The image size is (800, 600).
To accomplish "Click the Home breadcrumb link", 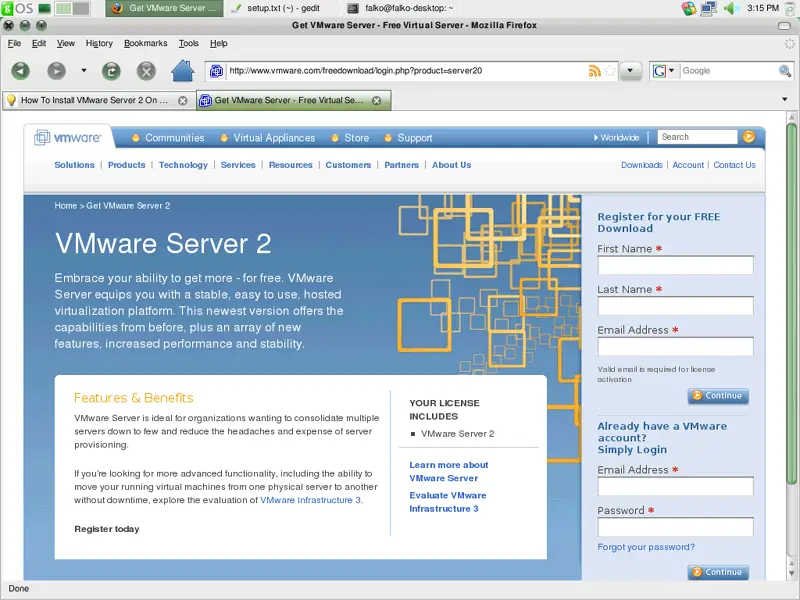I will coord(65,206).
